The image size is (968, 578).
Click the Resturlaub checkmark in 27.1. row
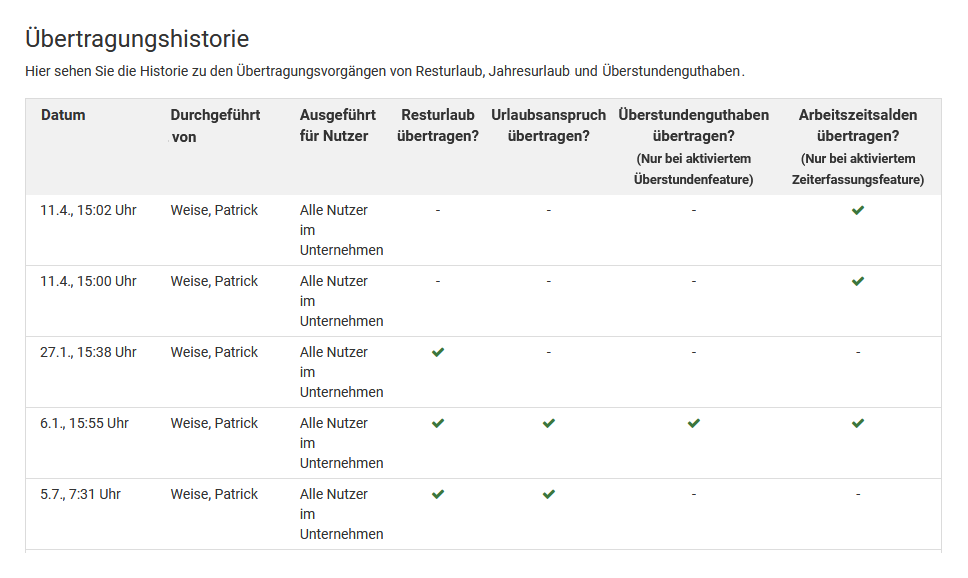[437, 352]
